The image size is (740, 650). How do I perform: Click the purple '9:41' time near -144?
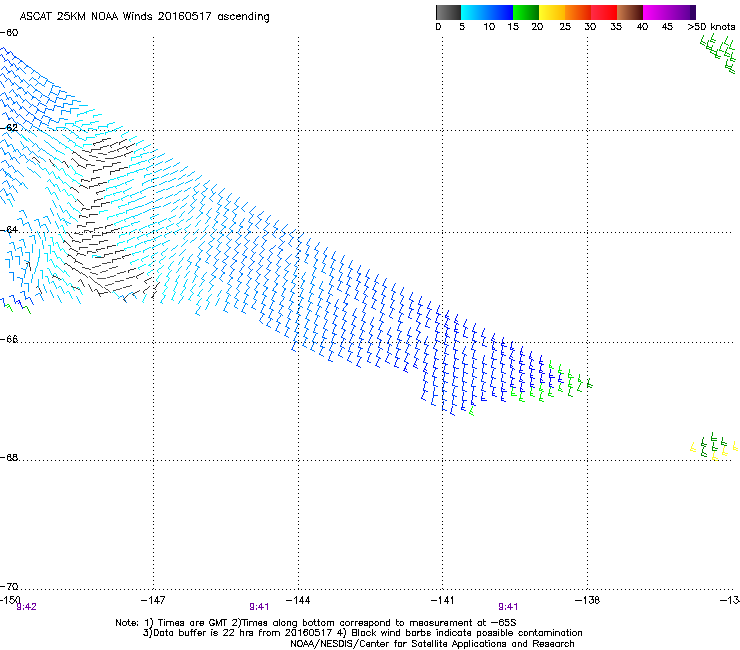click(x=259, y=607)
